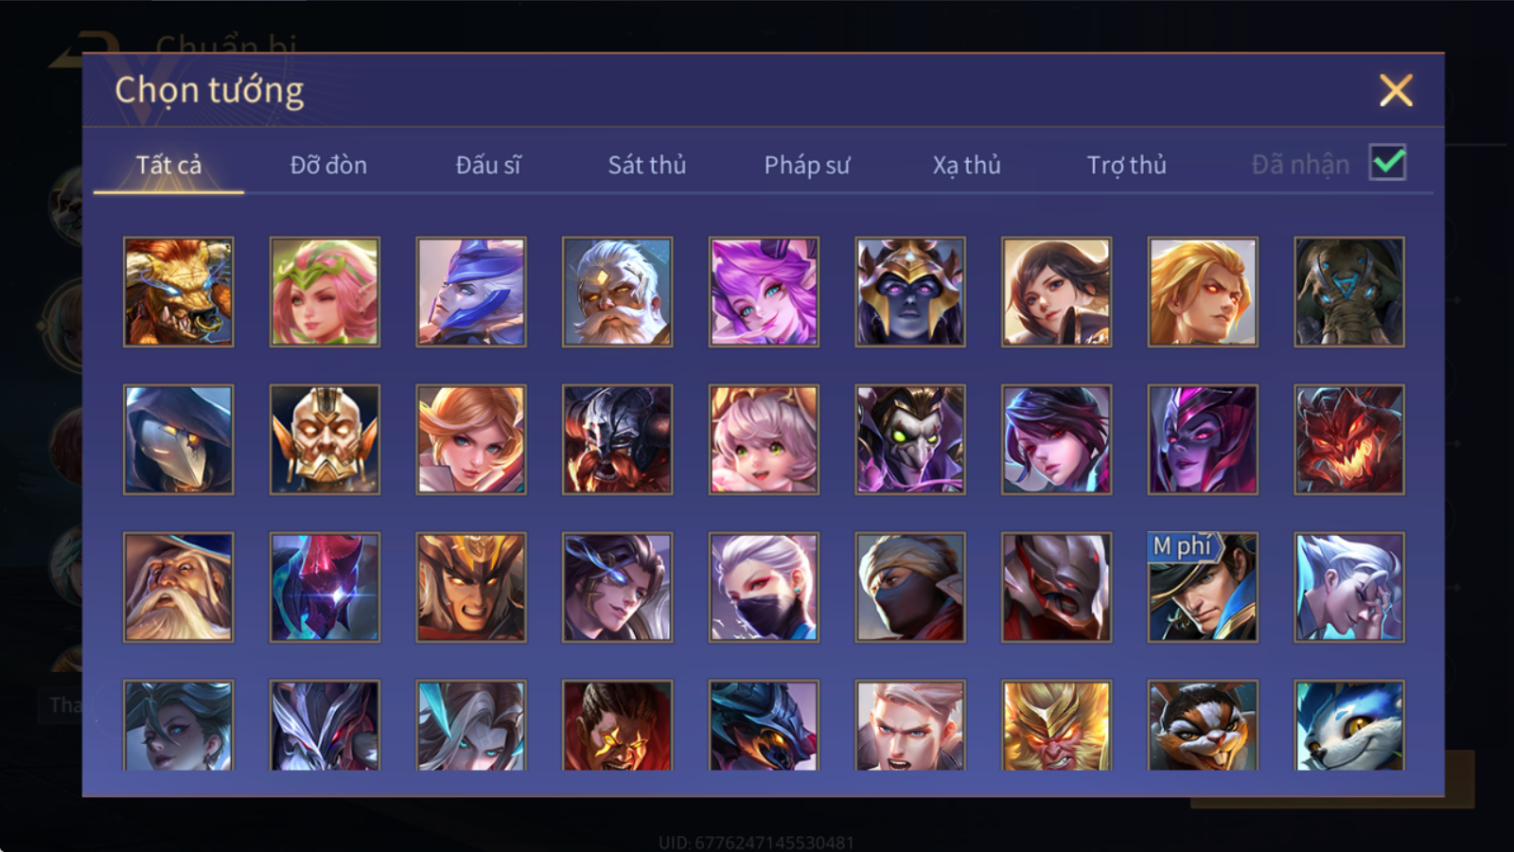Screen dimensions: 1514x852
Task: Select the golden bull hero portrait
Action: [178, 292]
